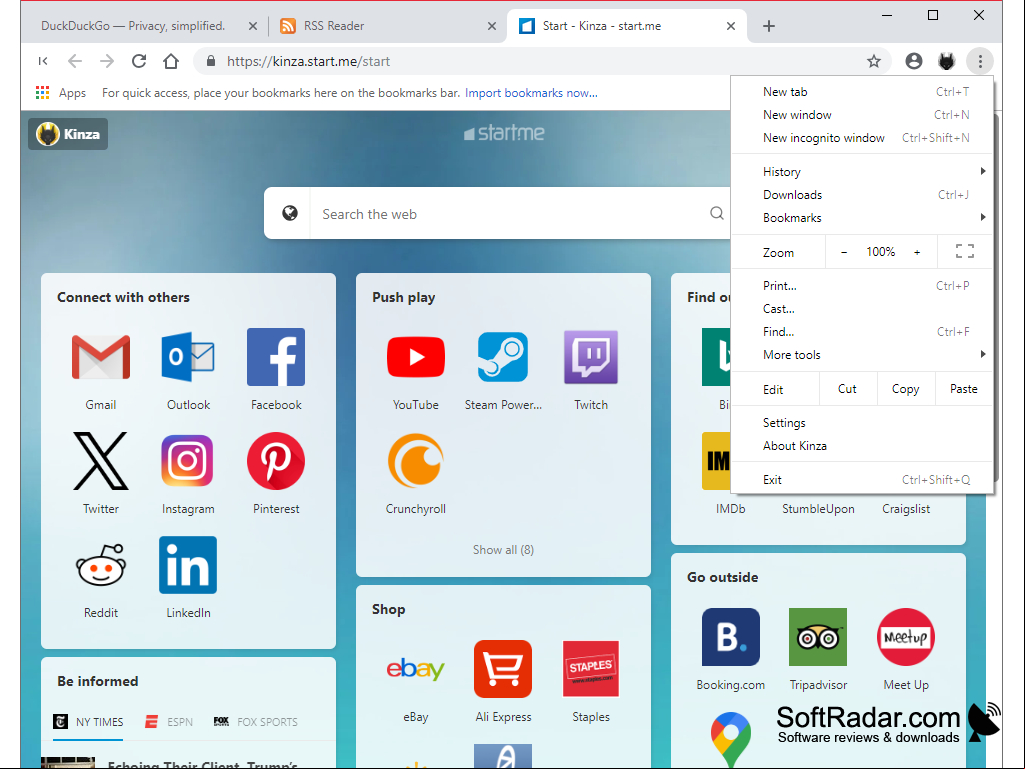
Task: Open the YouTube shortcut icon
Action: [416, 357]
